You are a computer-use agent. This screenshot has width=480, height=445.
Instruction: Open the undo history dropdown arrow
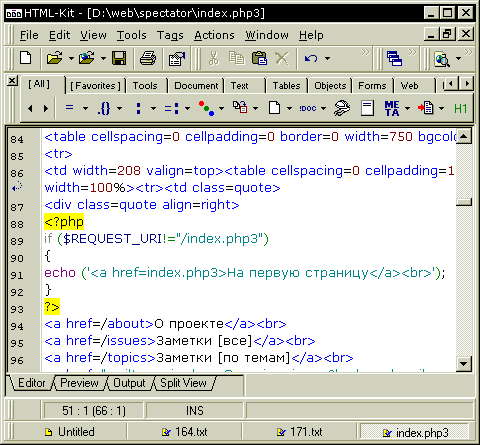pos(327,59)
